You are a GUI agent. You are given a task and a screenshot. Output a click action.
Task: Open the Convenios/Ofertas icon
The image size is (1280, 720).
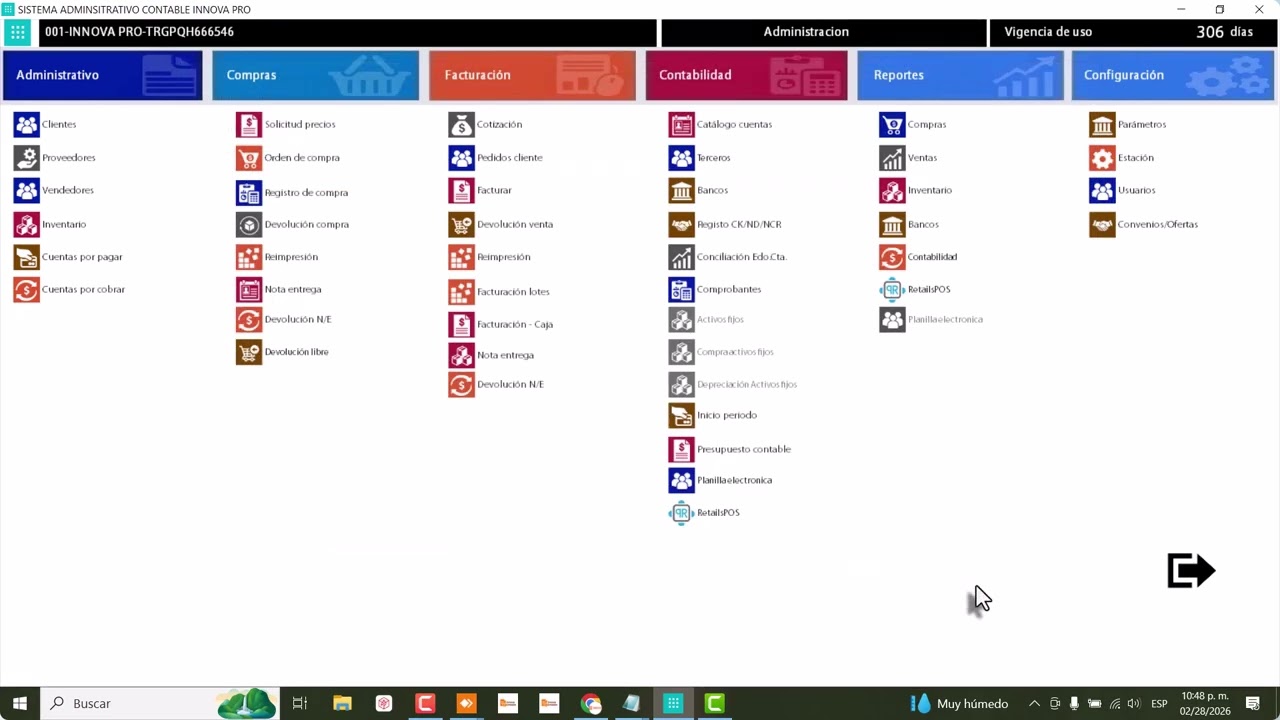pyautogui.click(x=1102, y=224)
